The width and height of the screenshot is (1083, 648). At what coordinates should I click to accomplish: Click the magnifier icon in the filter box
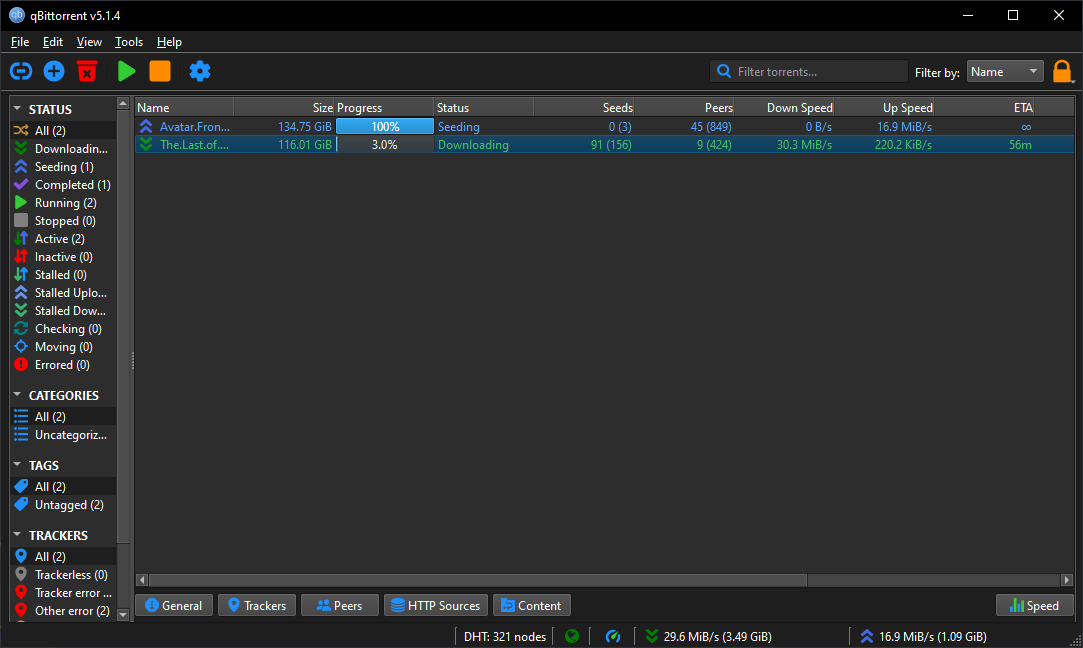(x=724, y=71)
